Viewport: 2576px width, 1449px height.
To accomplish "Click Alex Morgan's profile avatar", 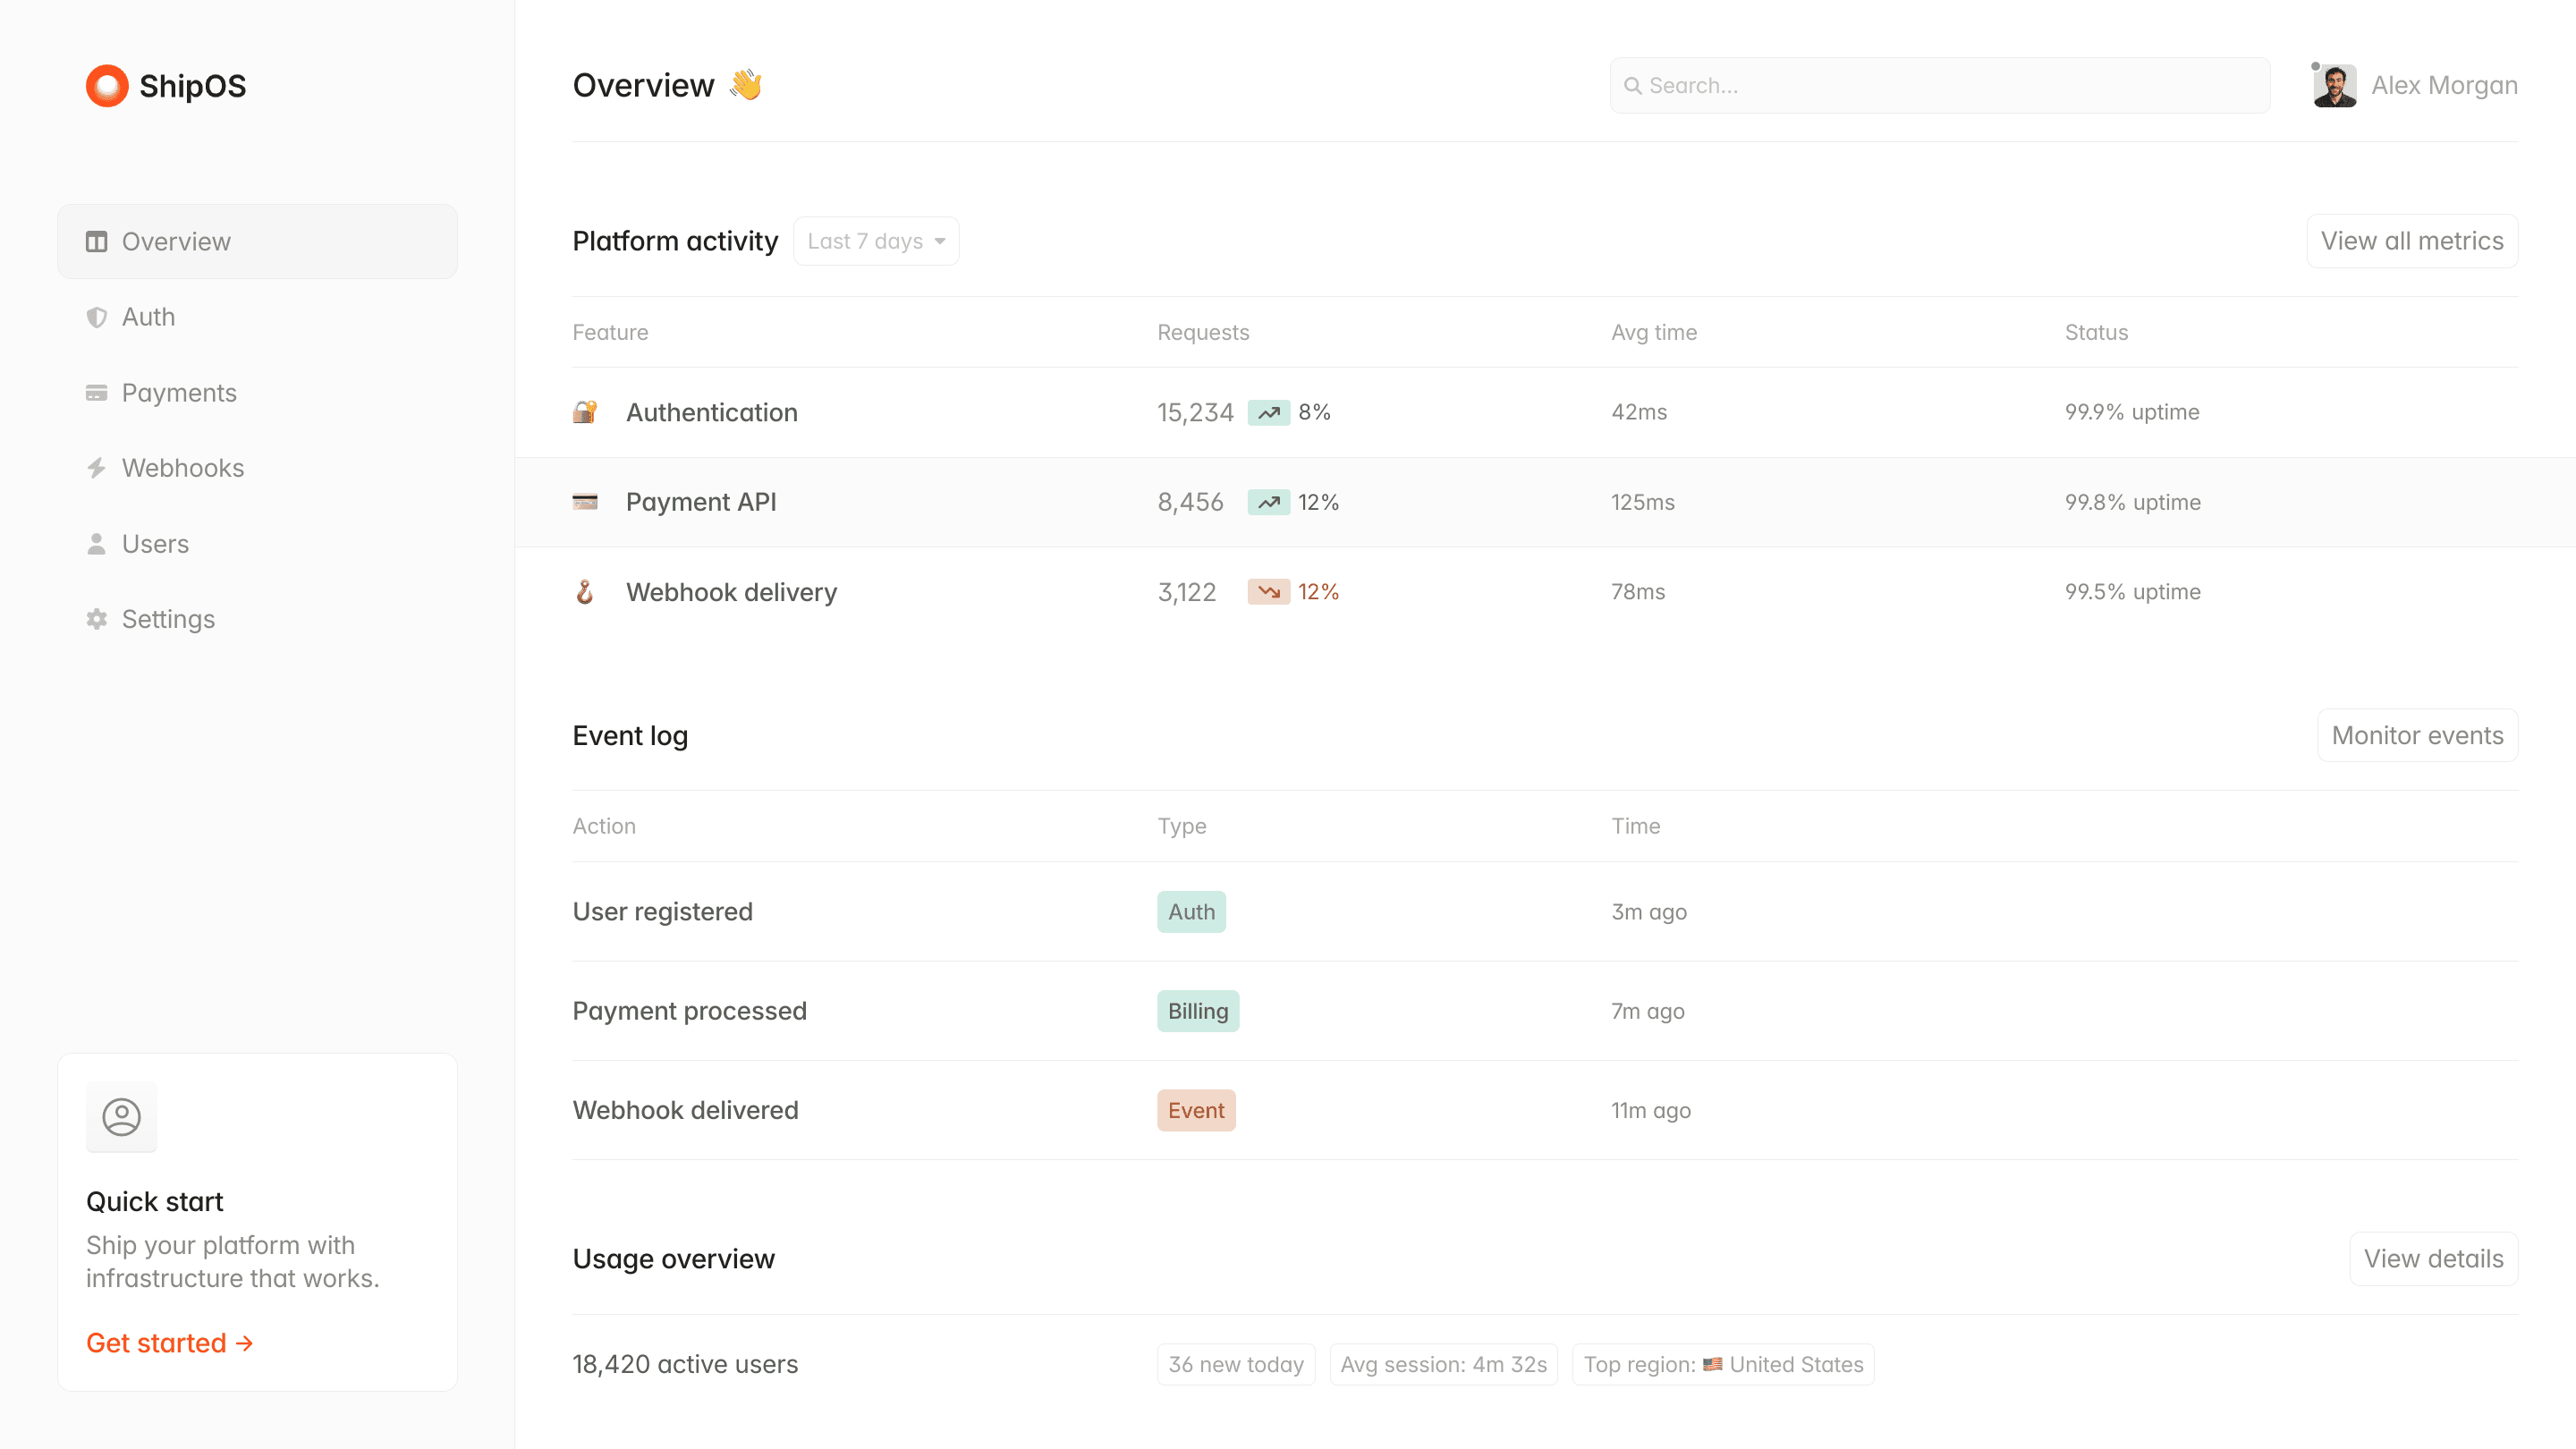I will 2335,85.
